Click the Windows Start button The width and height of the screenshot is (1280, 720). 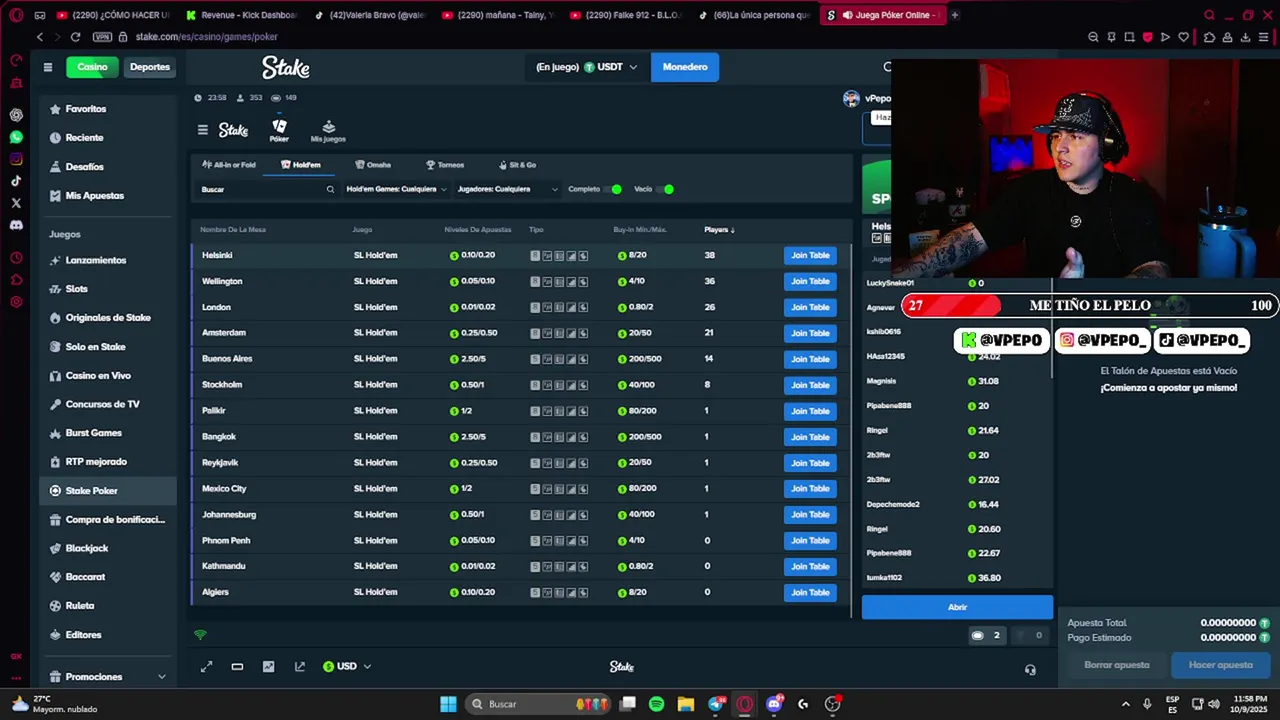[x=448, y=704]
